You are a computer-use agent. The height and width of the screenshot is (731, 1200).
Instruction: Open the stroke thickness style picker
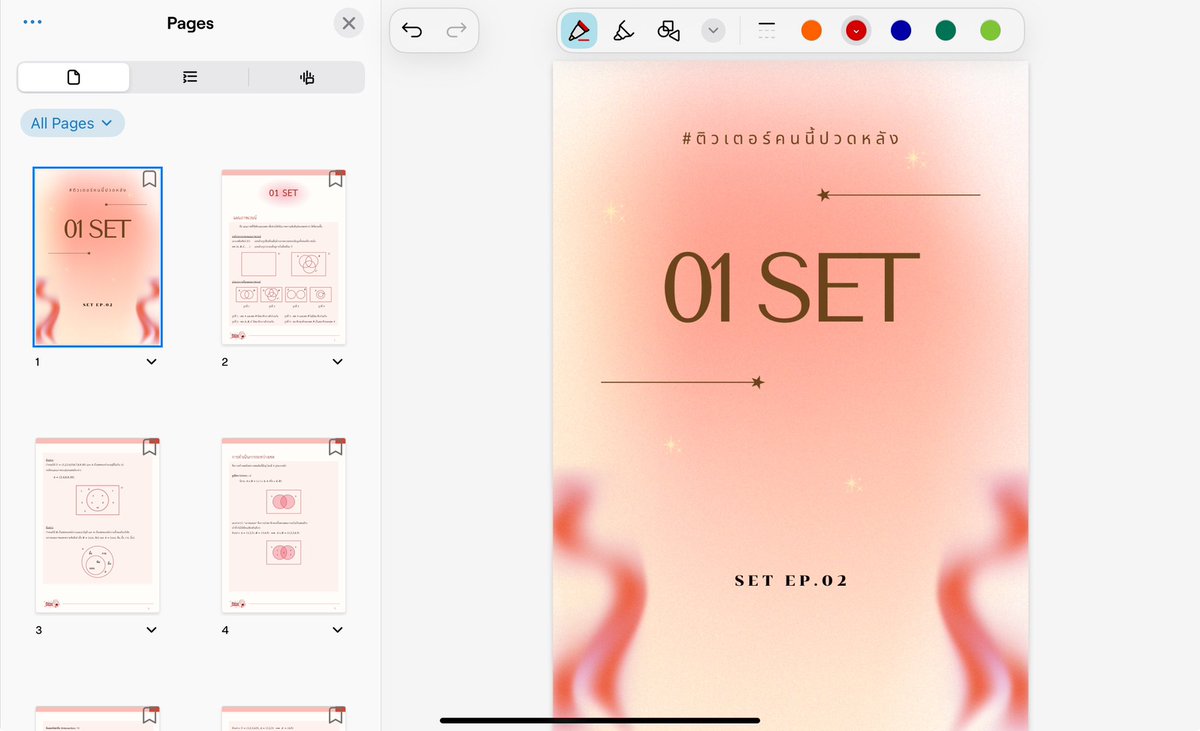coord(767,31)
